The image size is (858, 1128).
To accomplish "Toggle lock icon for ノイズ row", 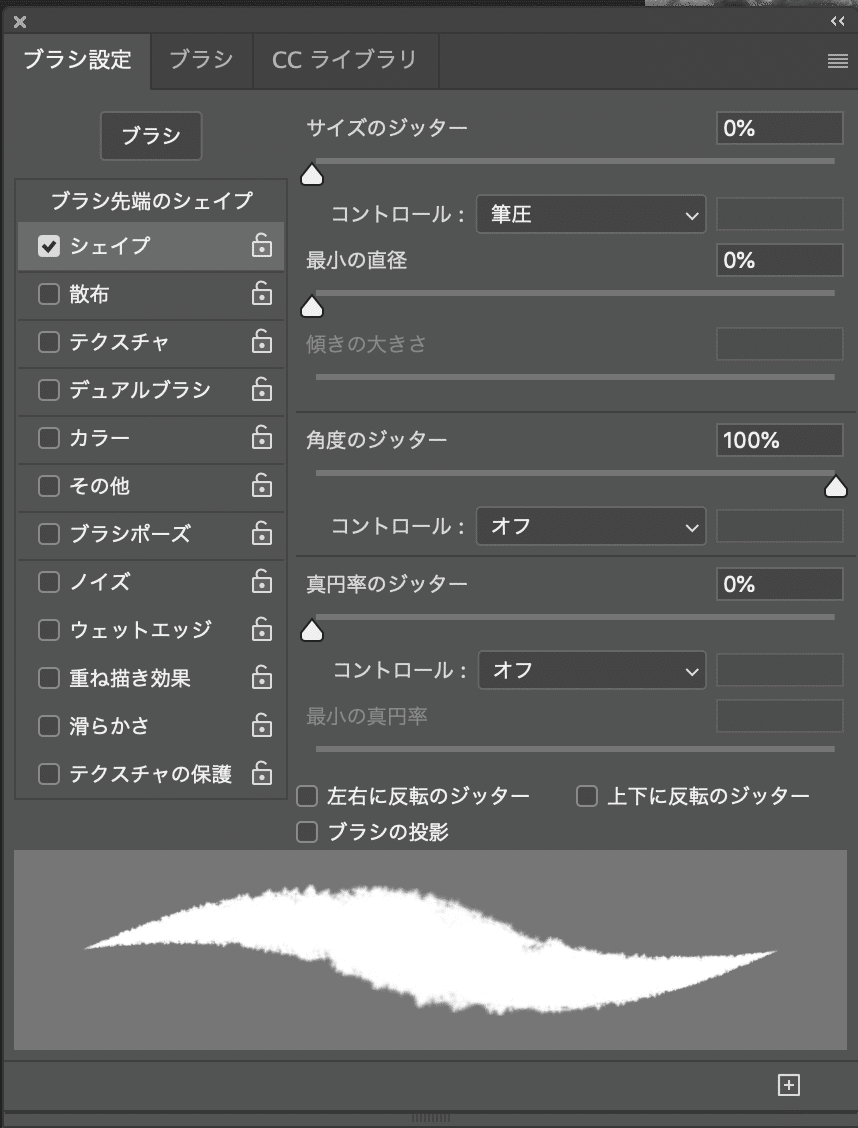I will (x=262, y=582).
